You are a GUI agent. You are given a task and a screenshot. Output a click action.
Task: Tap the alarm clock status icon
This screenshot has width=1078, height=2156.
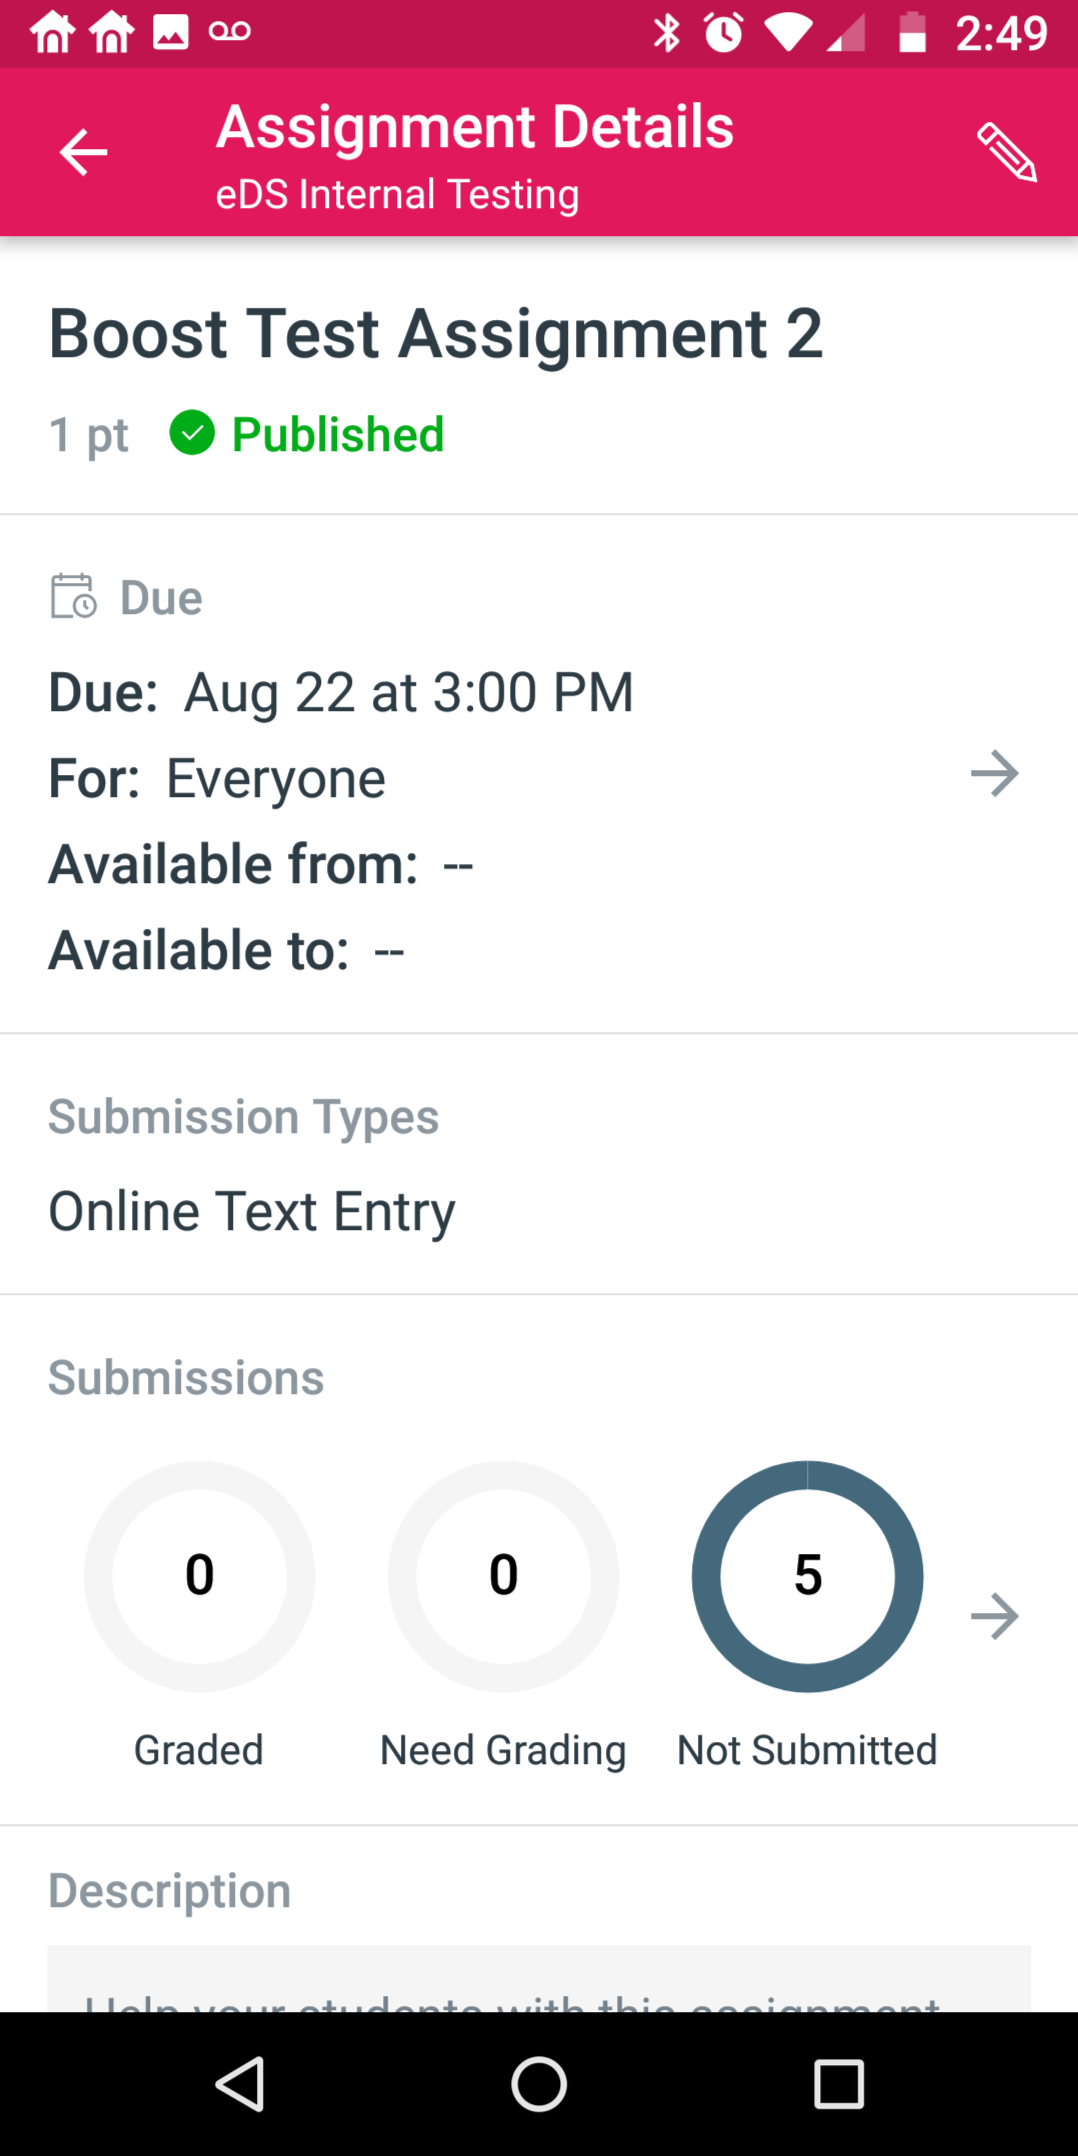coord(724,33)
